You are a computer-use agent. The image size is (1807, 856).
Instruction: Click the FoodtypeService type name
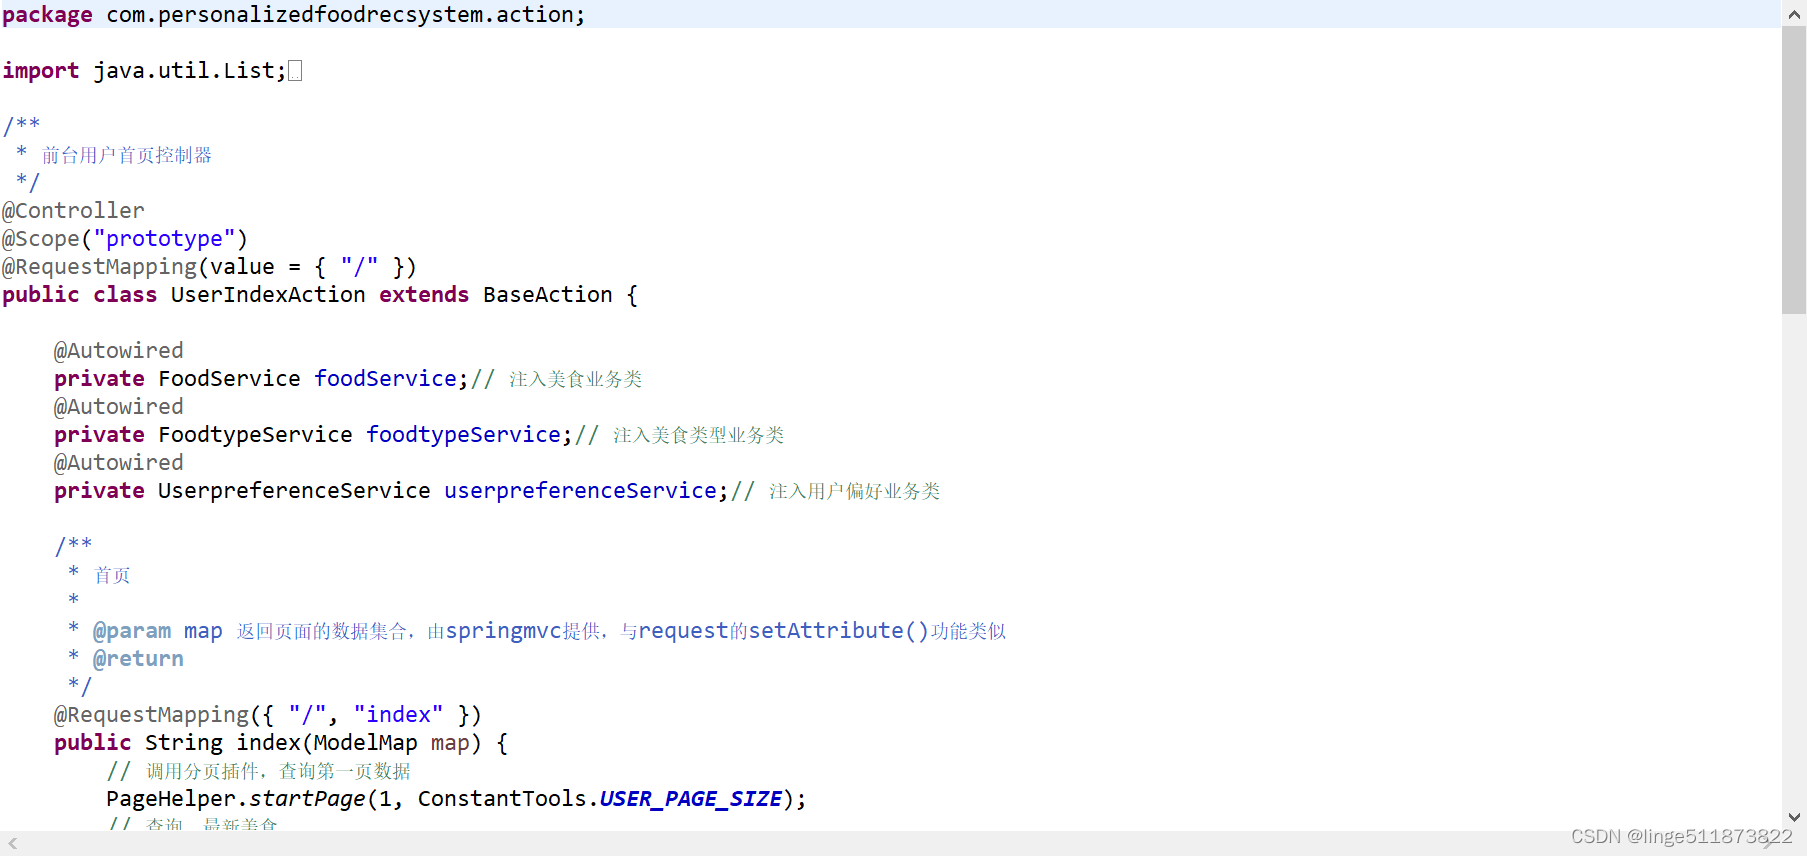pos(255,435)
